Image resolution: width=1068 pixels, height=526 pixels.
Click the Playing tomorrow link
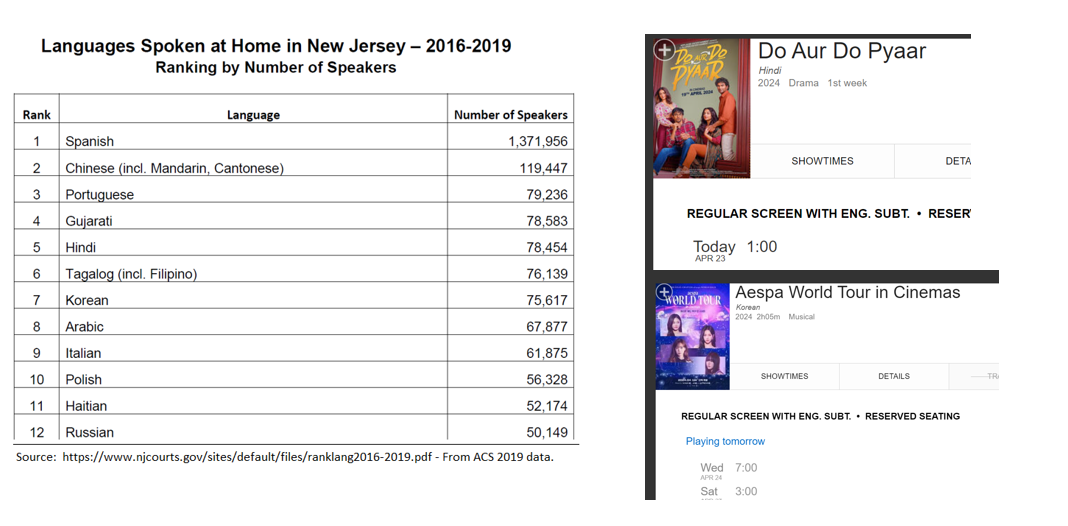pyautogui.click(x=725, y=441)
